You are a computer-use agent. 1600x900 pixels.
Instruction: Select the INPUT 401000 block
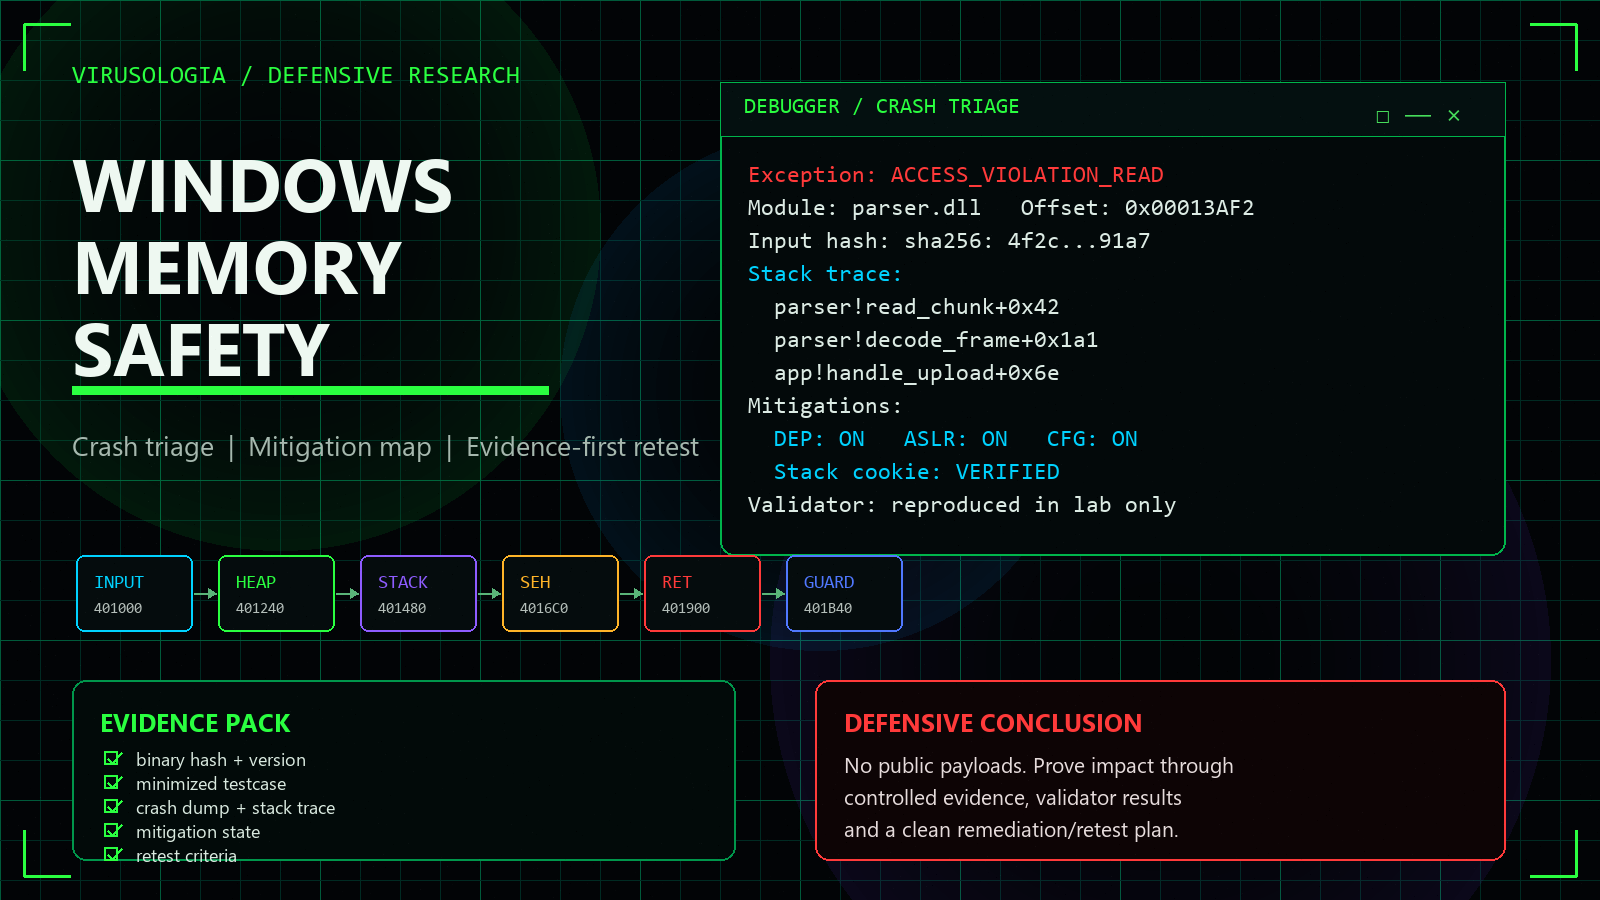click(x=134, y=594)
